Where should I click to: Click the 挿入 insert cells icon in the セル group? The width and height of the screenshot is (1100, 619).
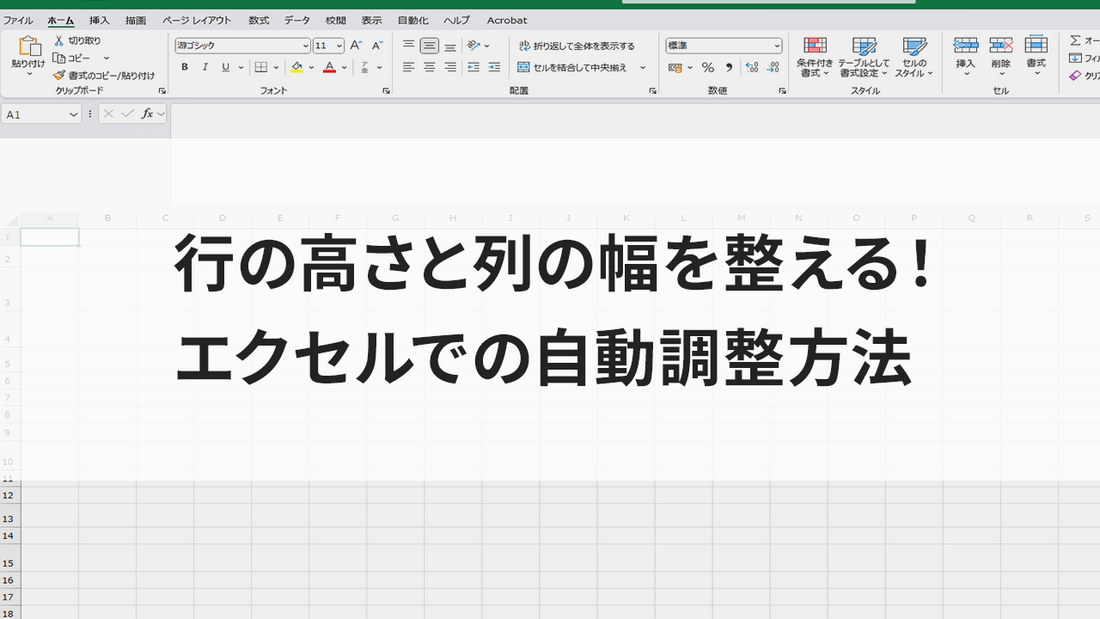[x=965, y=57]
